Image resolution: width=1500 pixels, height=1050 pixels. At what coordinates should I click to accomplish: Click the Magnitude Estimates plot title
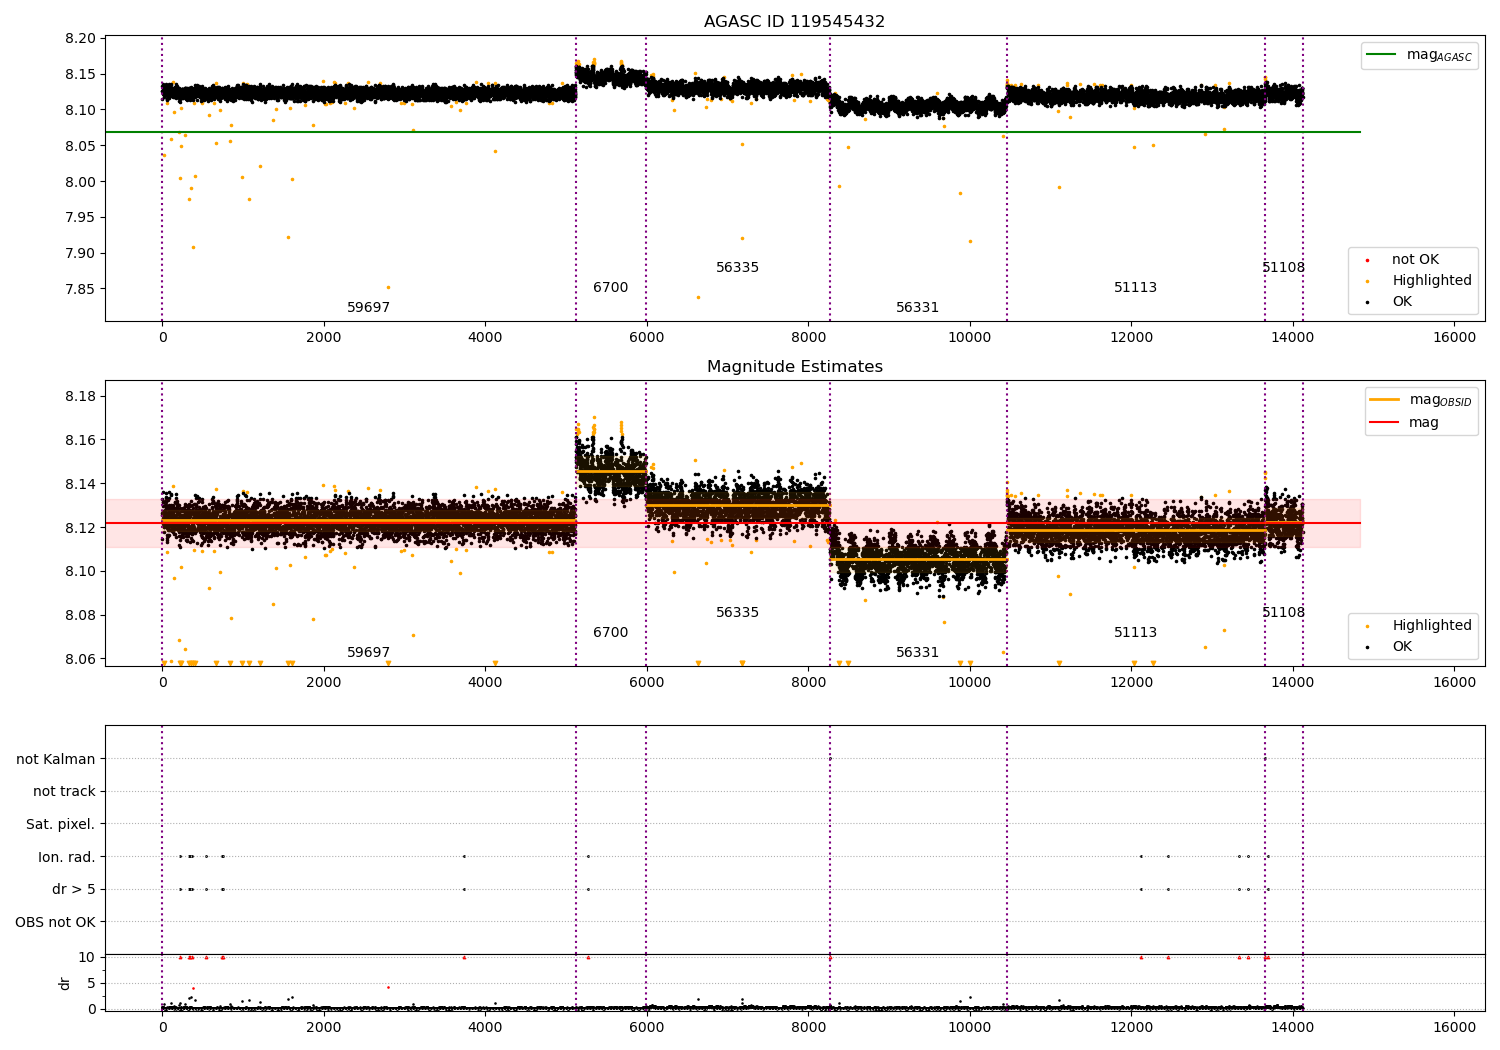click(794, 367)
